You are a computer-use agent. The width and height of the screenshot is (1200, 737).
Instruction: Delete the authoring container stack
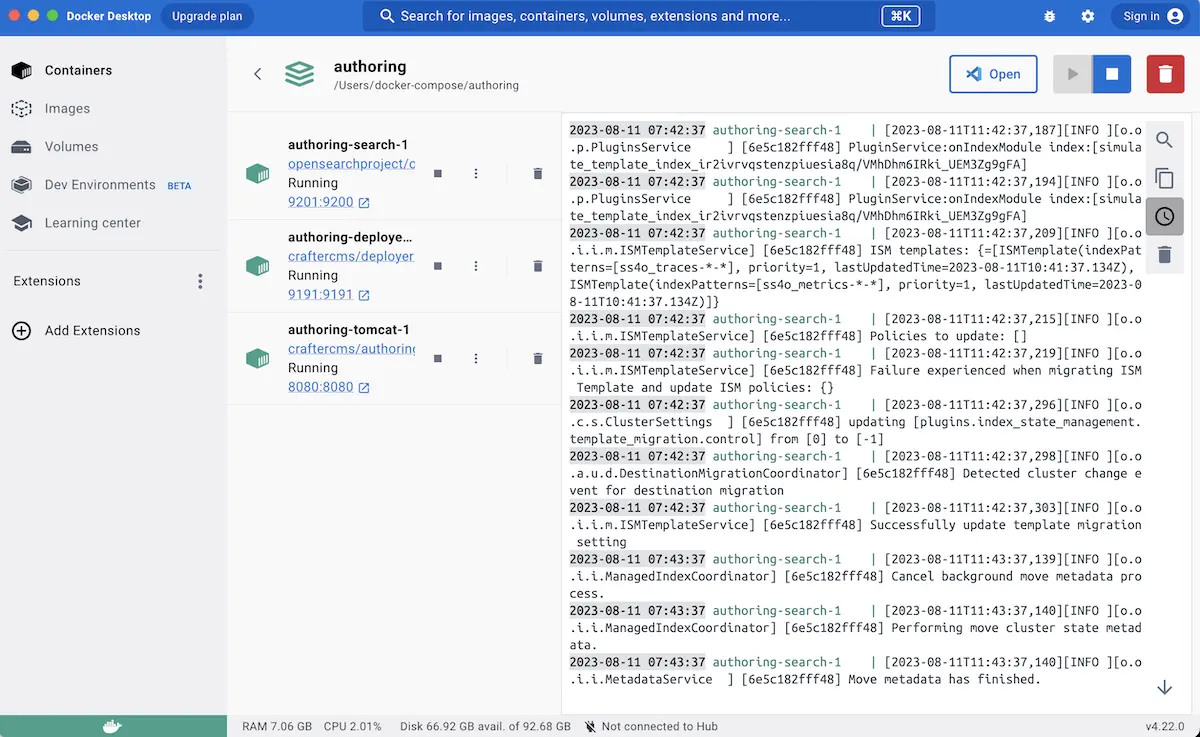(x=1165, y=74)
